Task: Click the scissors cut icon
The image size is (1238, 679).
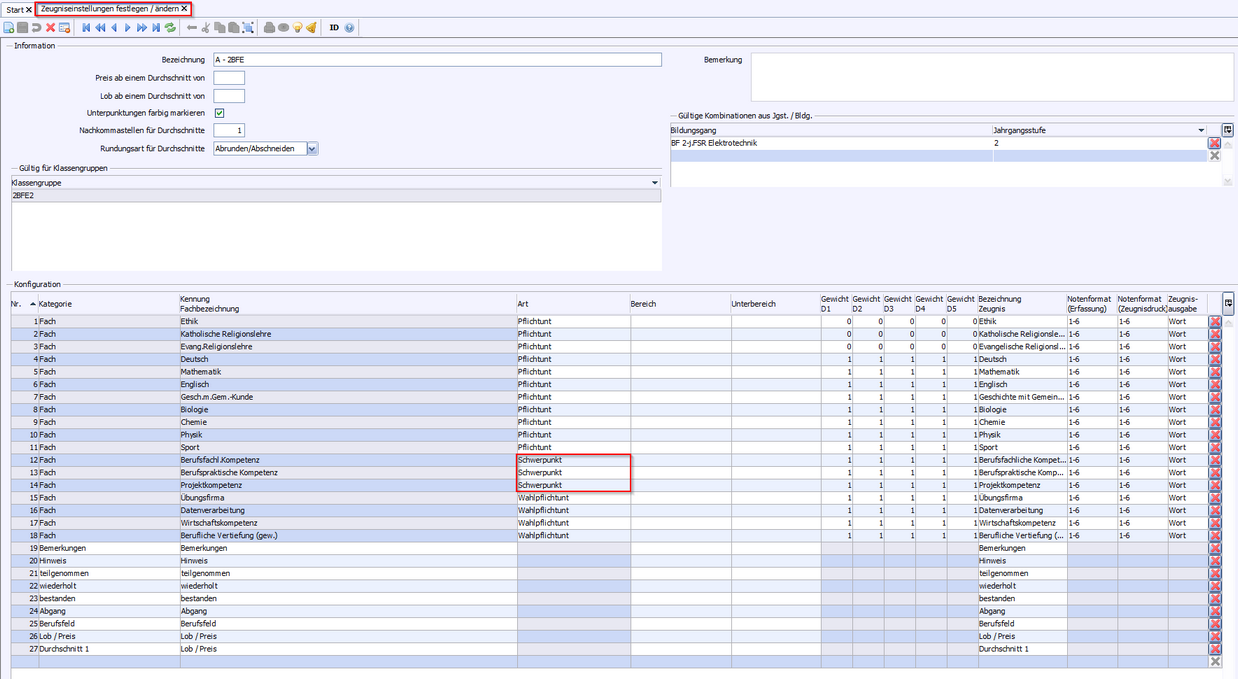Action: click(206, 28)
